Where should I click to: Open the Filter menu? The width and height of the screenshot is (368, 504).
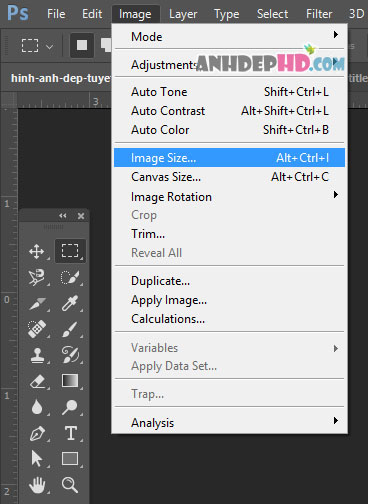click(319, 14)
